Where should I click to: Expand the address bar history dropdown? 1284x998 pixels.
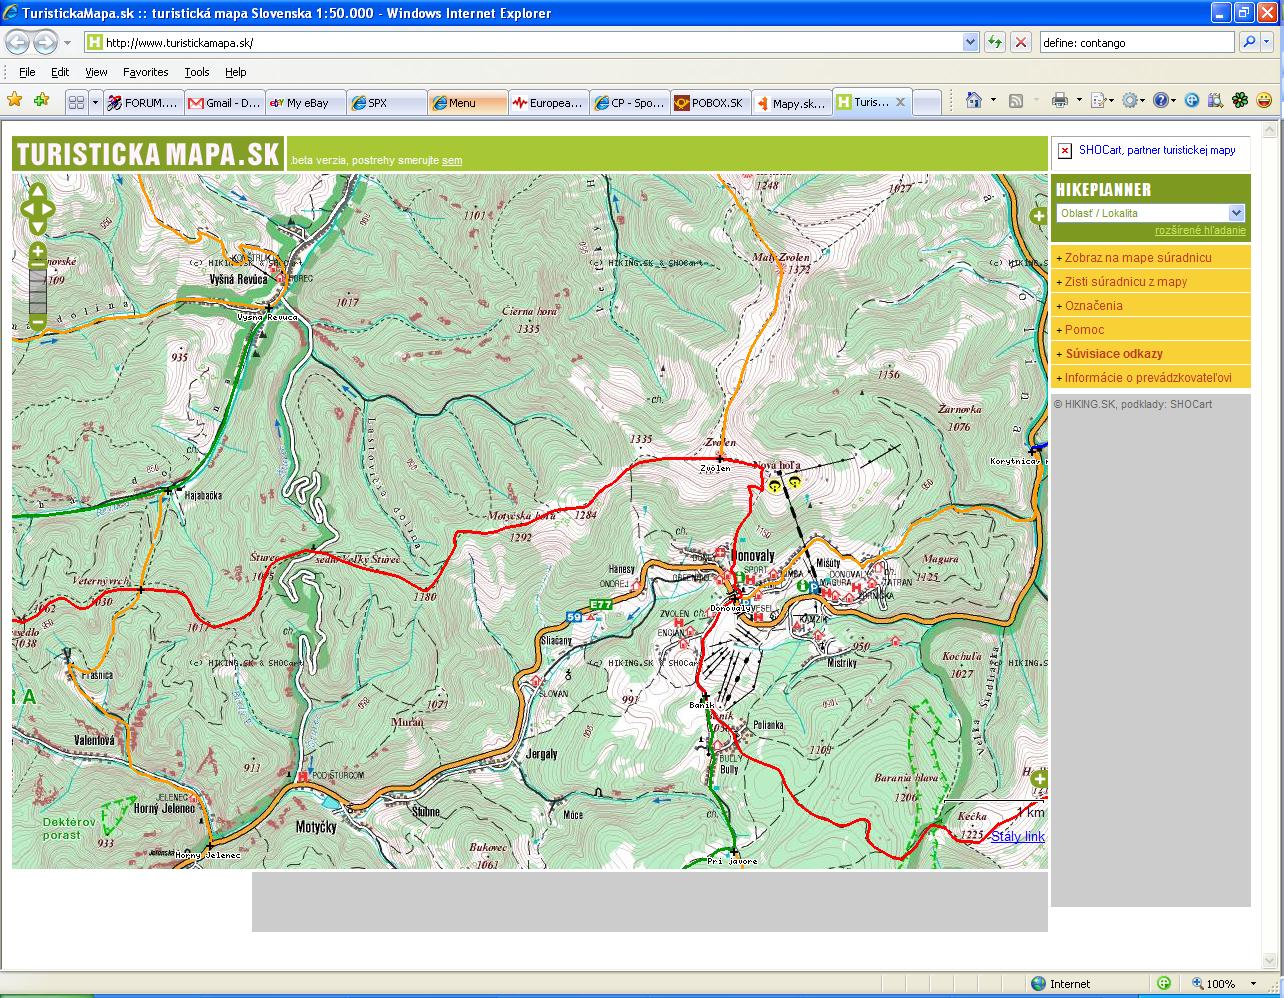tap(970, 42)
